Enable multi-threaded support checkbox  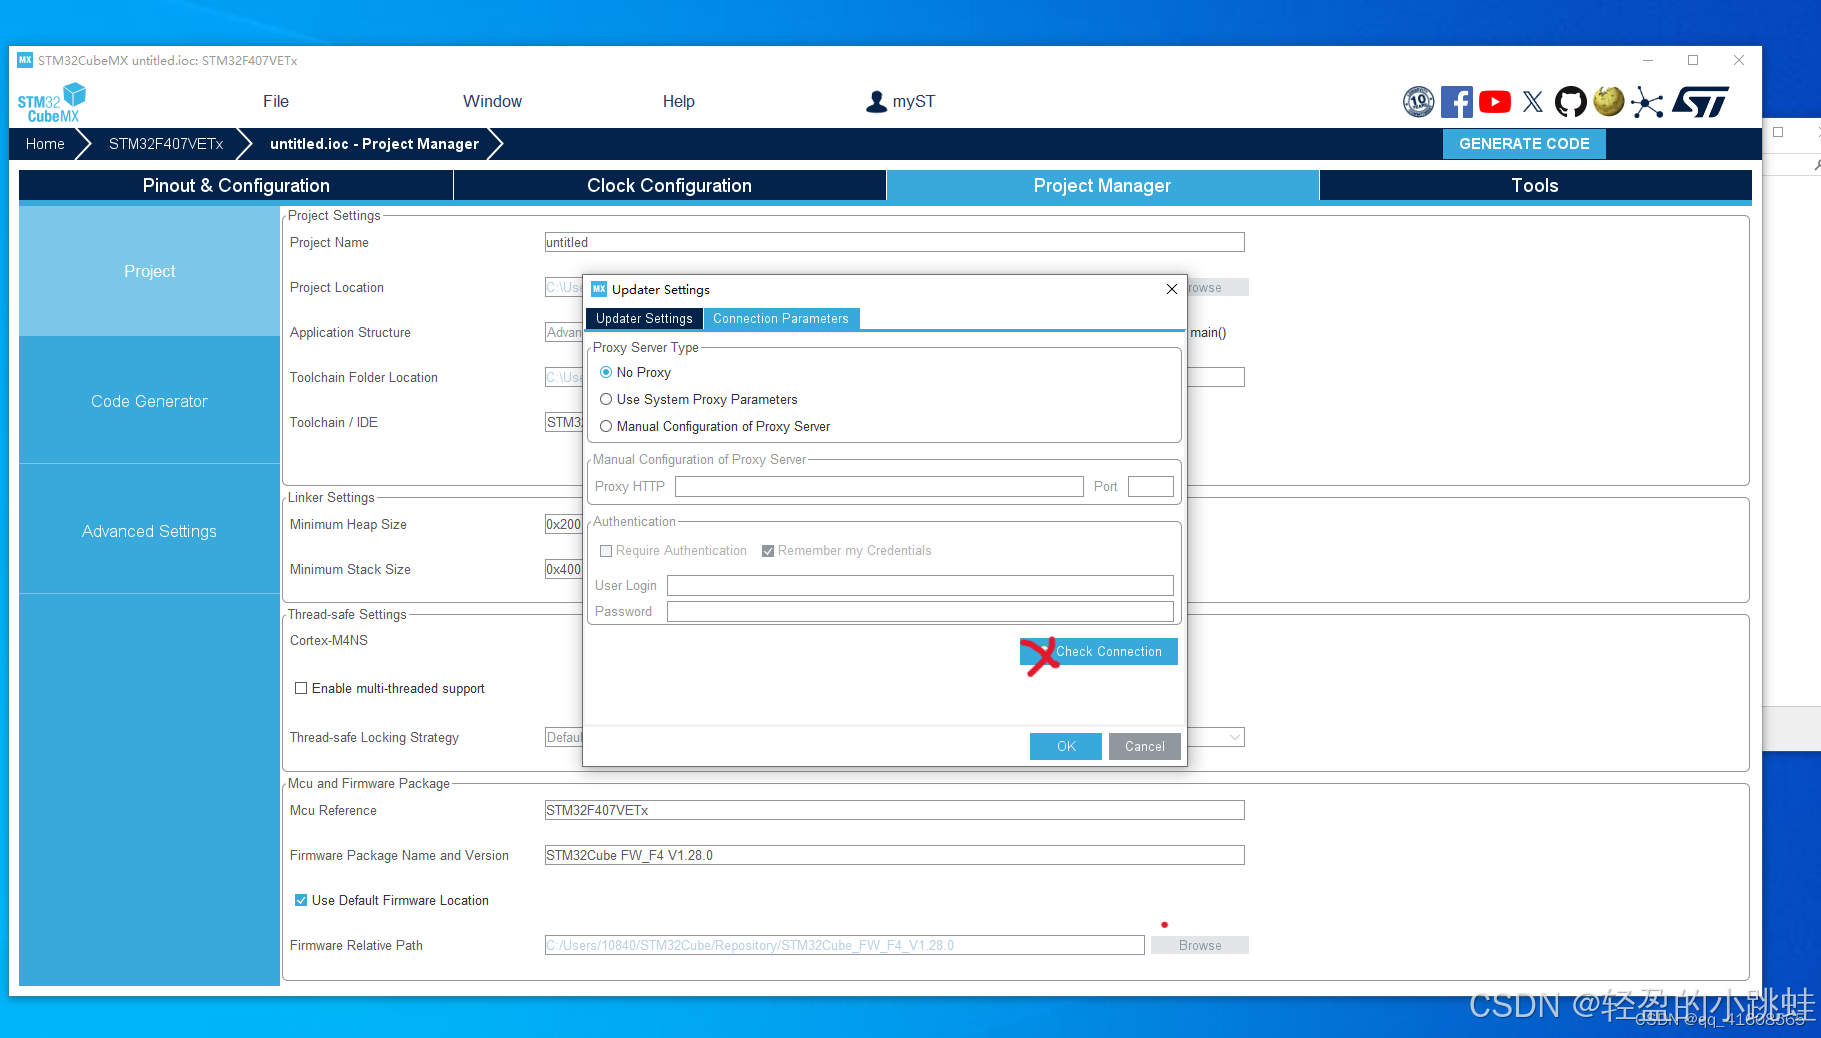(301, 688)
